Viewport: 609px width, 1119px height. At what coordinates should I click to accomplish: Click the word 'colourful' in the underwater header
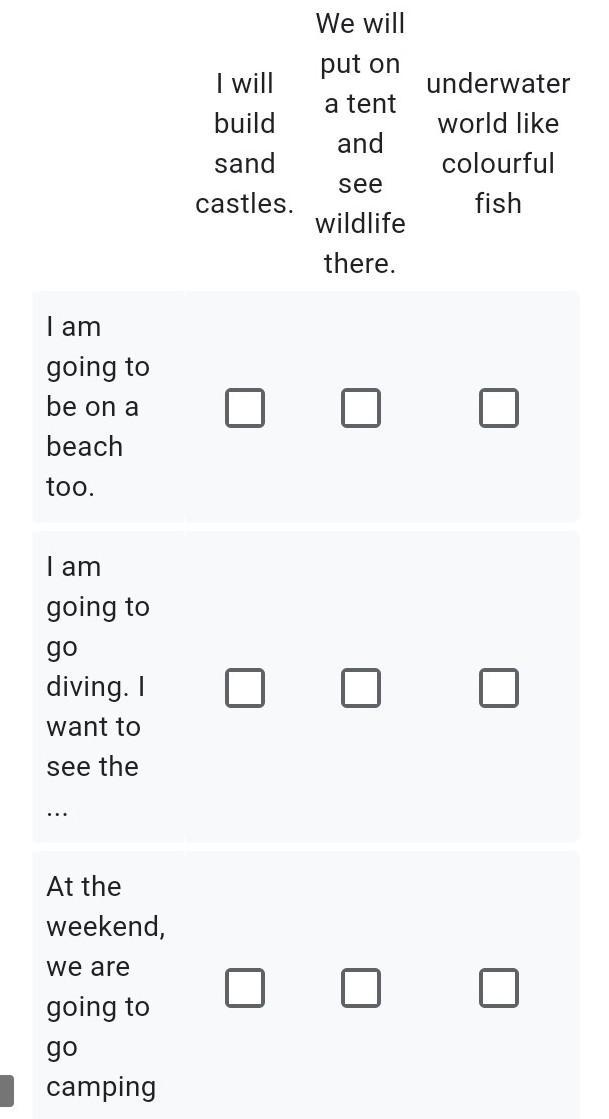click(x=498, y=163)
